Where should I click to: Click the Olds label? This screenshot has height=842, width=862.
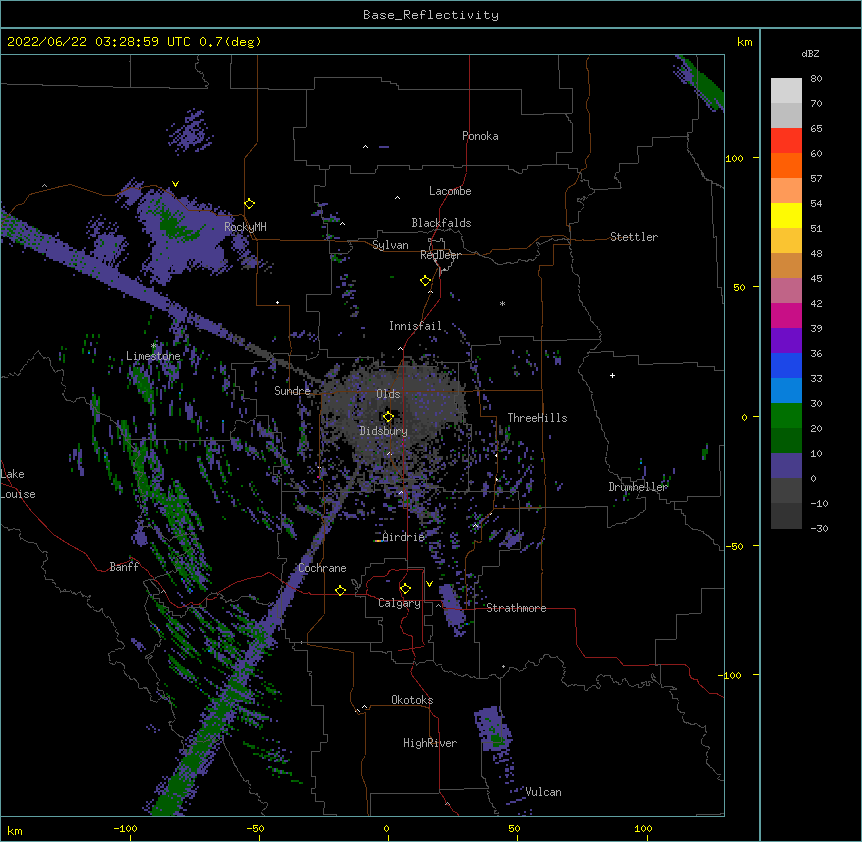[388, 394]
